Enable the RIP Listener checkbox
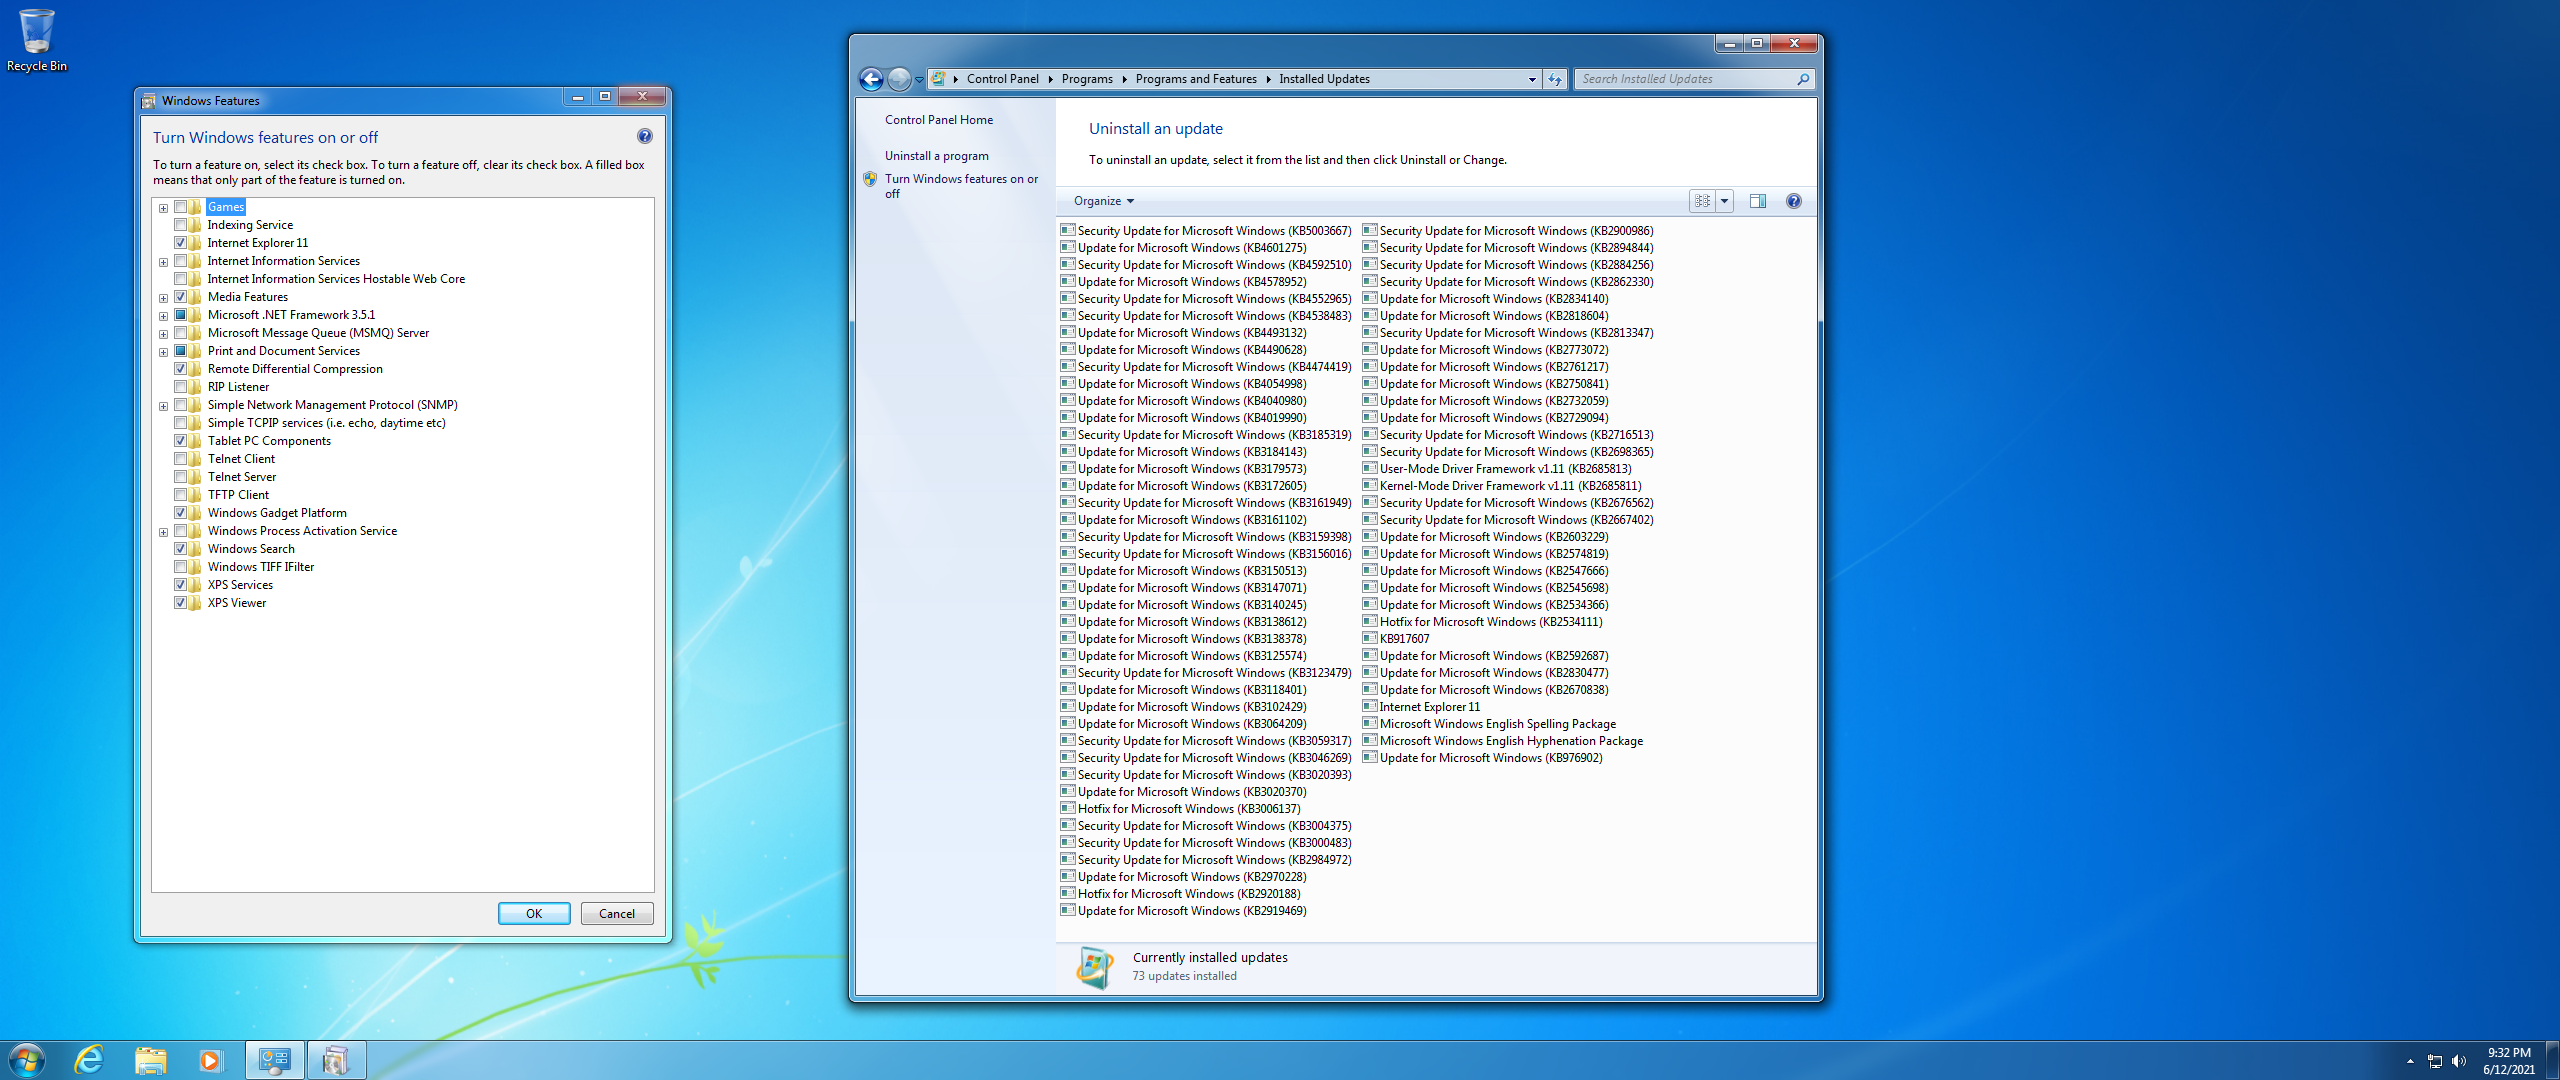 [x=181, y=387]
